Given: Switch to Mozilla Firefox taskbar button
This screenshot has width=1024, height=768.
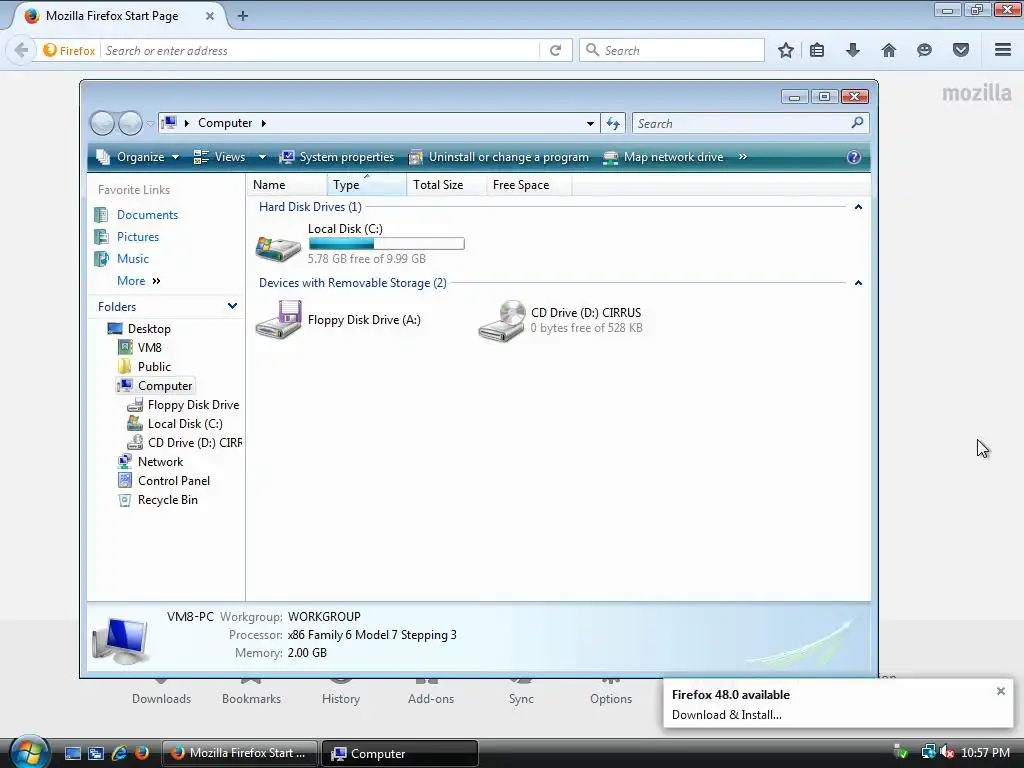Looking at the screenshot, I should point(239,753).
